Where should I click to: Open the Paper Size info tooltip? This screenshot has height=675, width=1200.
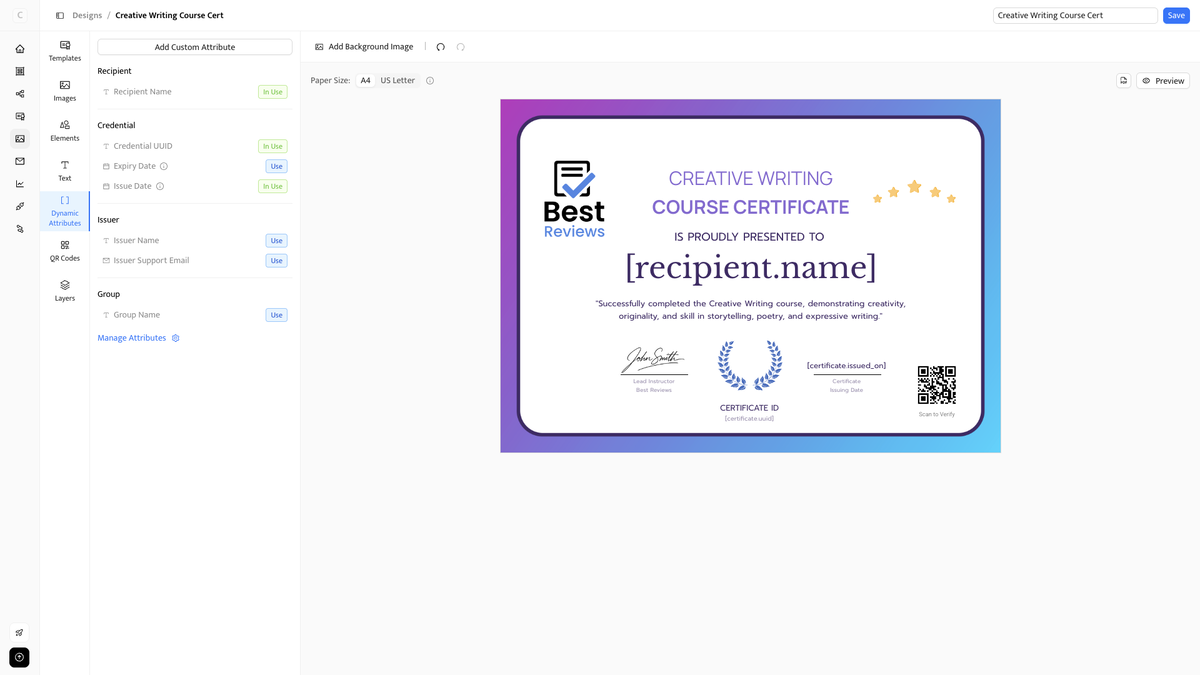pos(429,80)
